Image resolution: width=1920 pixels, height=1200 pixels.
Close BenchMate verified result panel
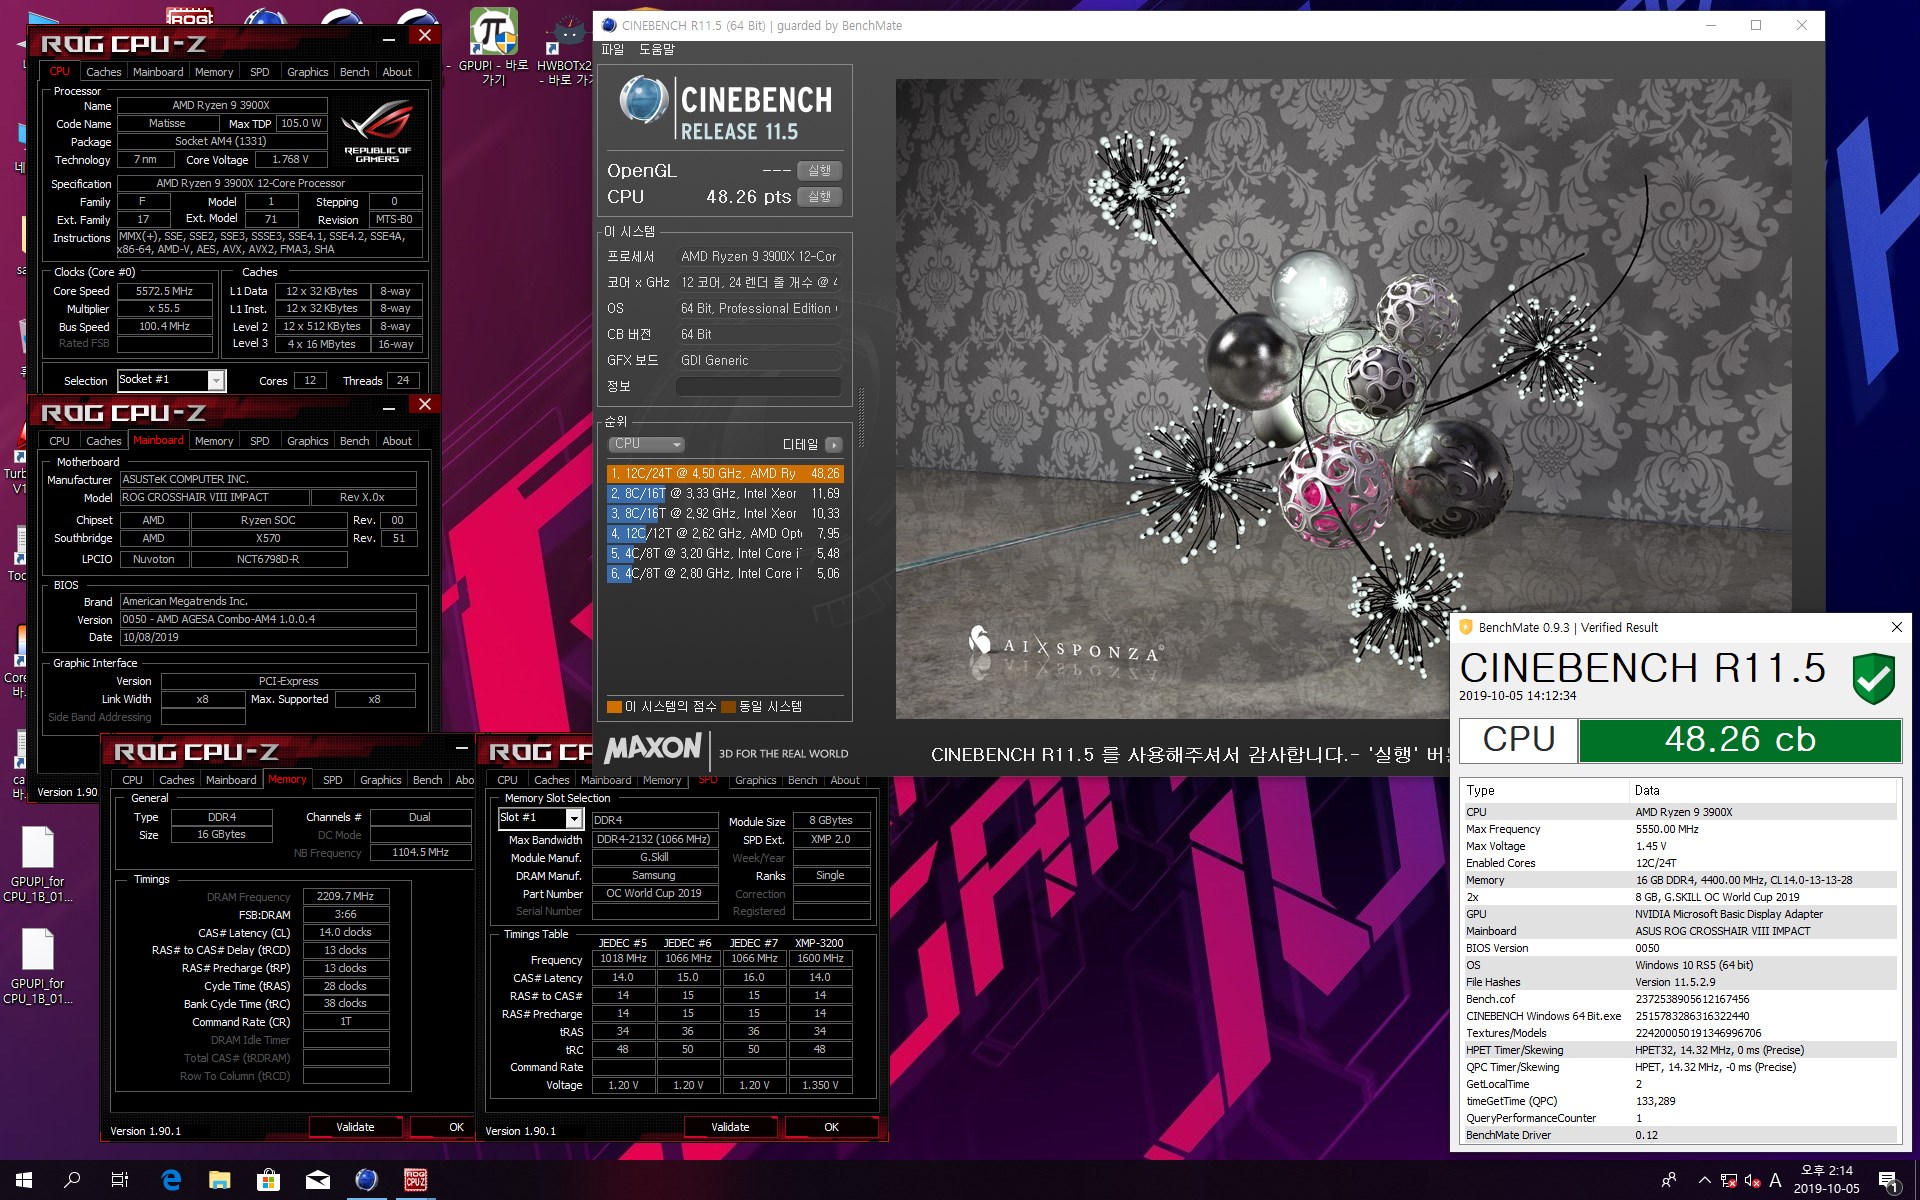click(1896, 627)
